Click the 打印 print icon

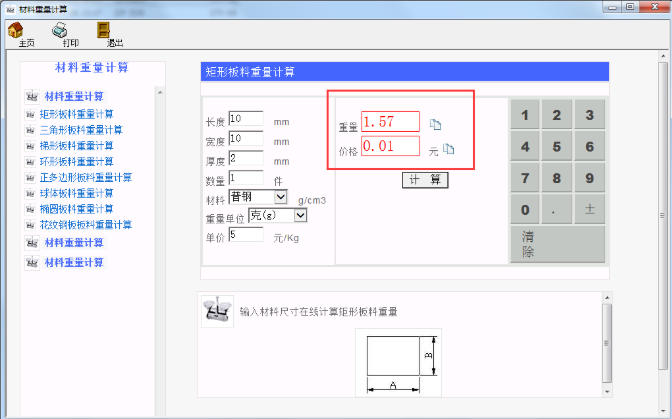pyautogui.click(x=60, y=30)
